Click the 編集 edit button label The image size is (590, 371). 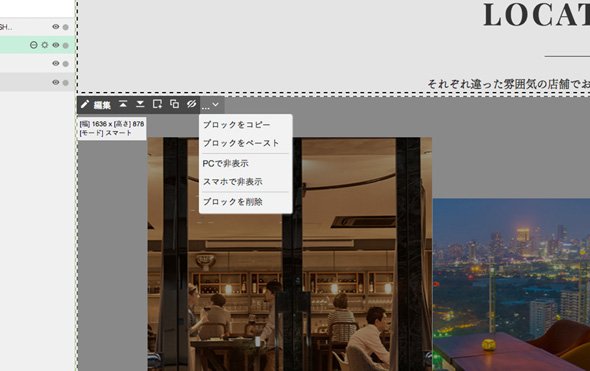102,105
